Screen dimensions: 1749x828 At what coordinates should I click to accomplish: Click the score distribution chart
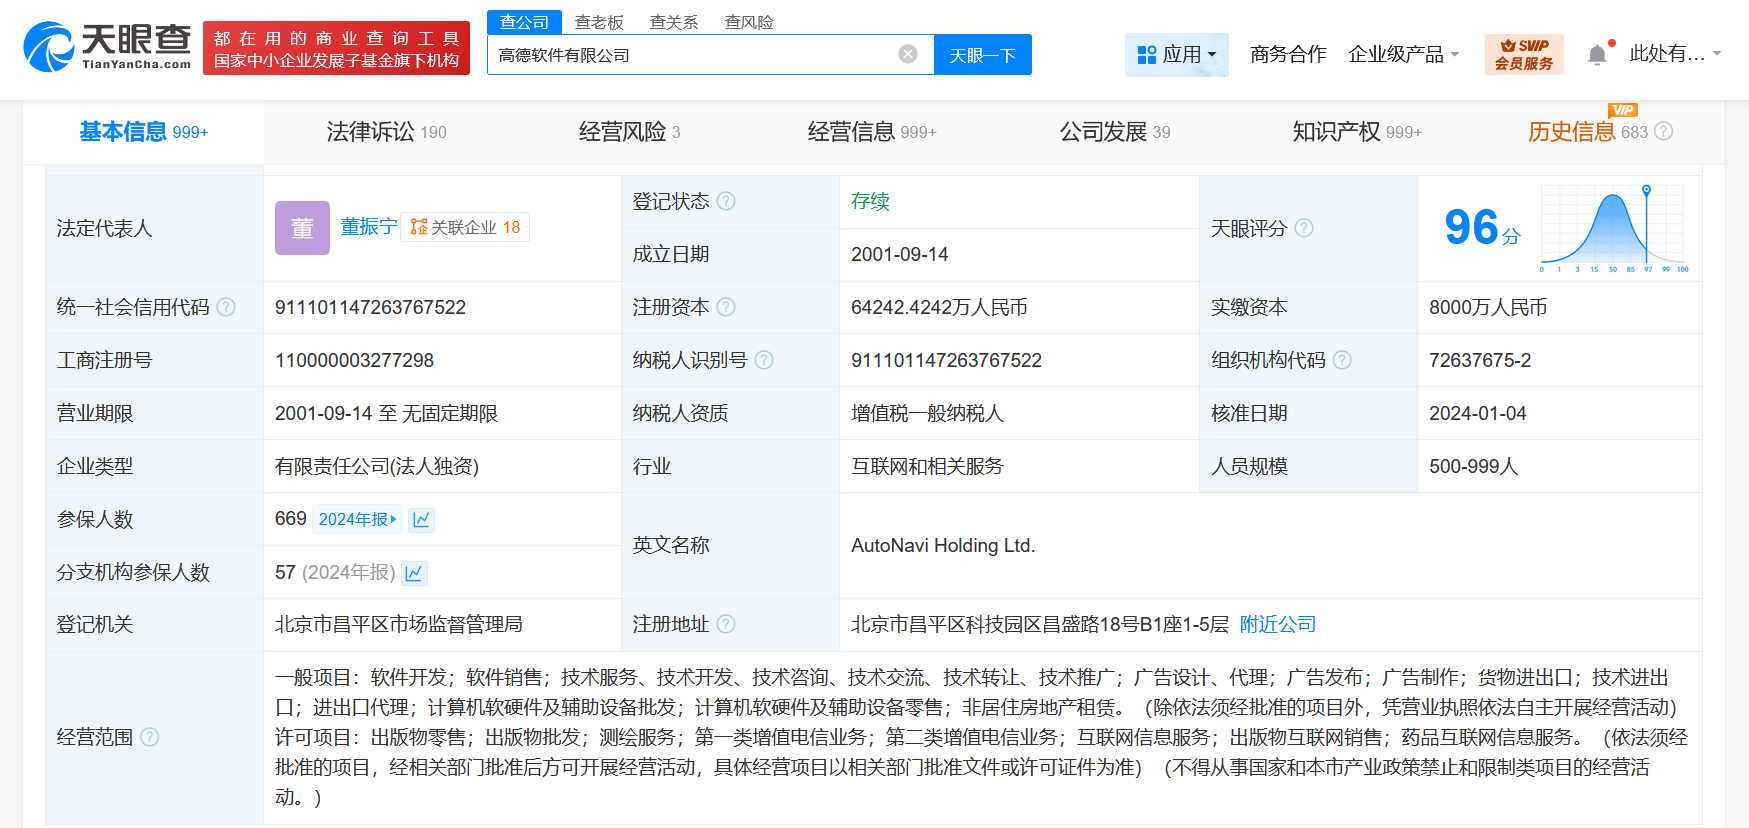tap(1613, 229)
